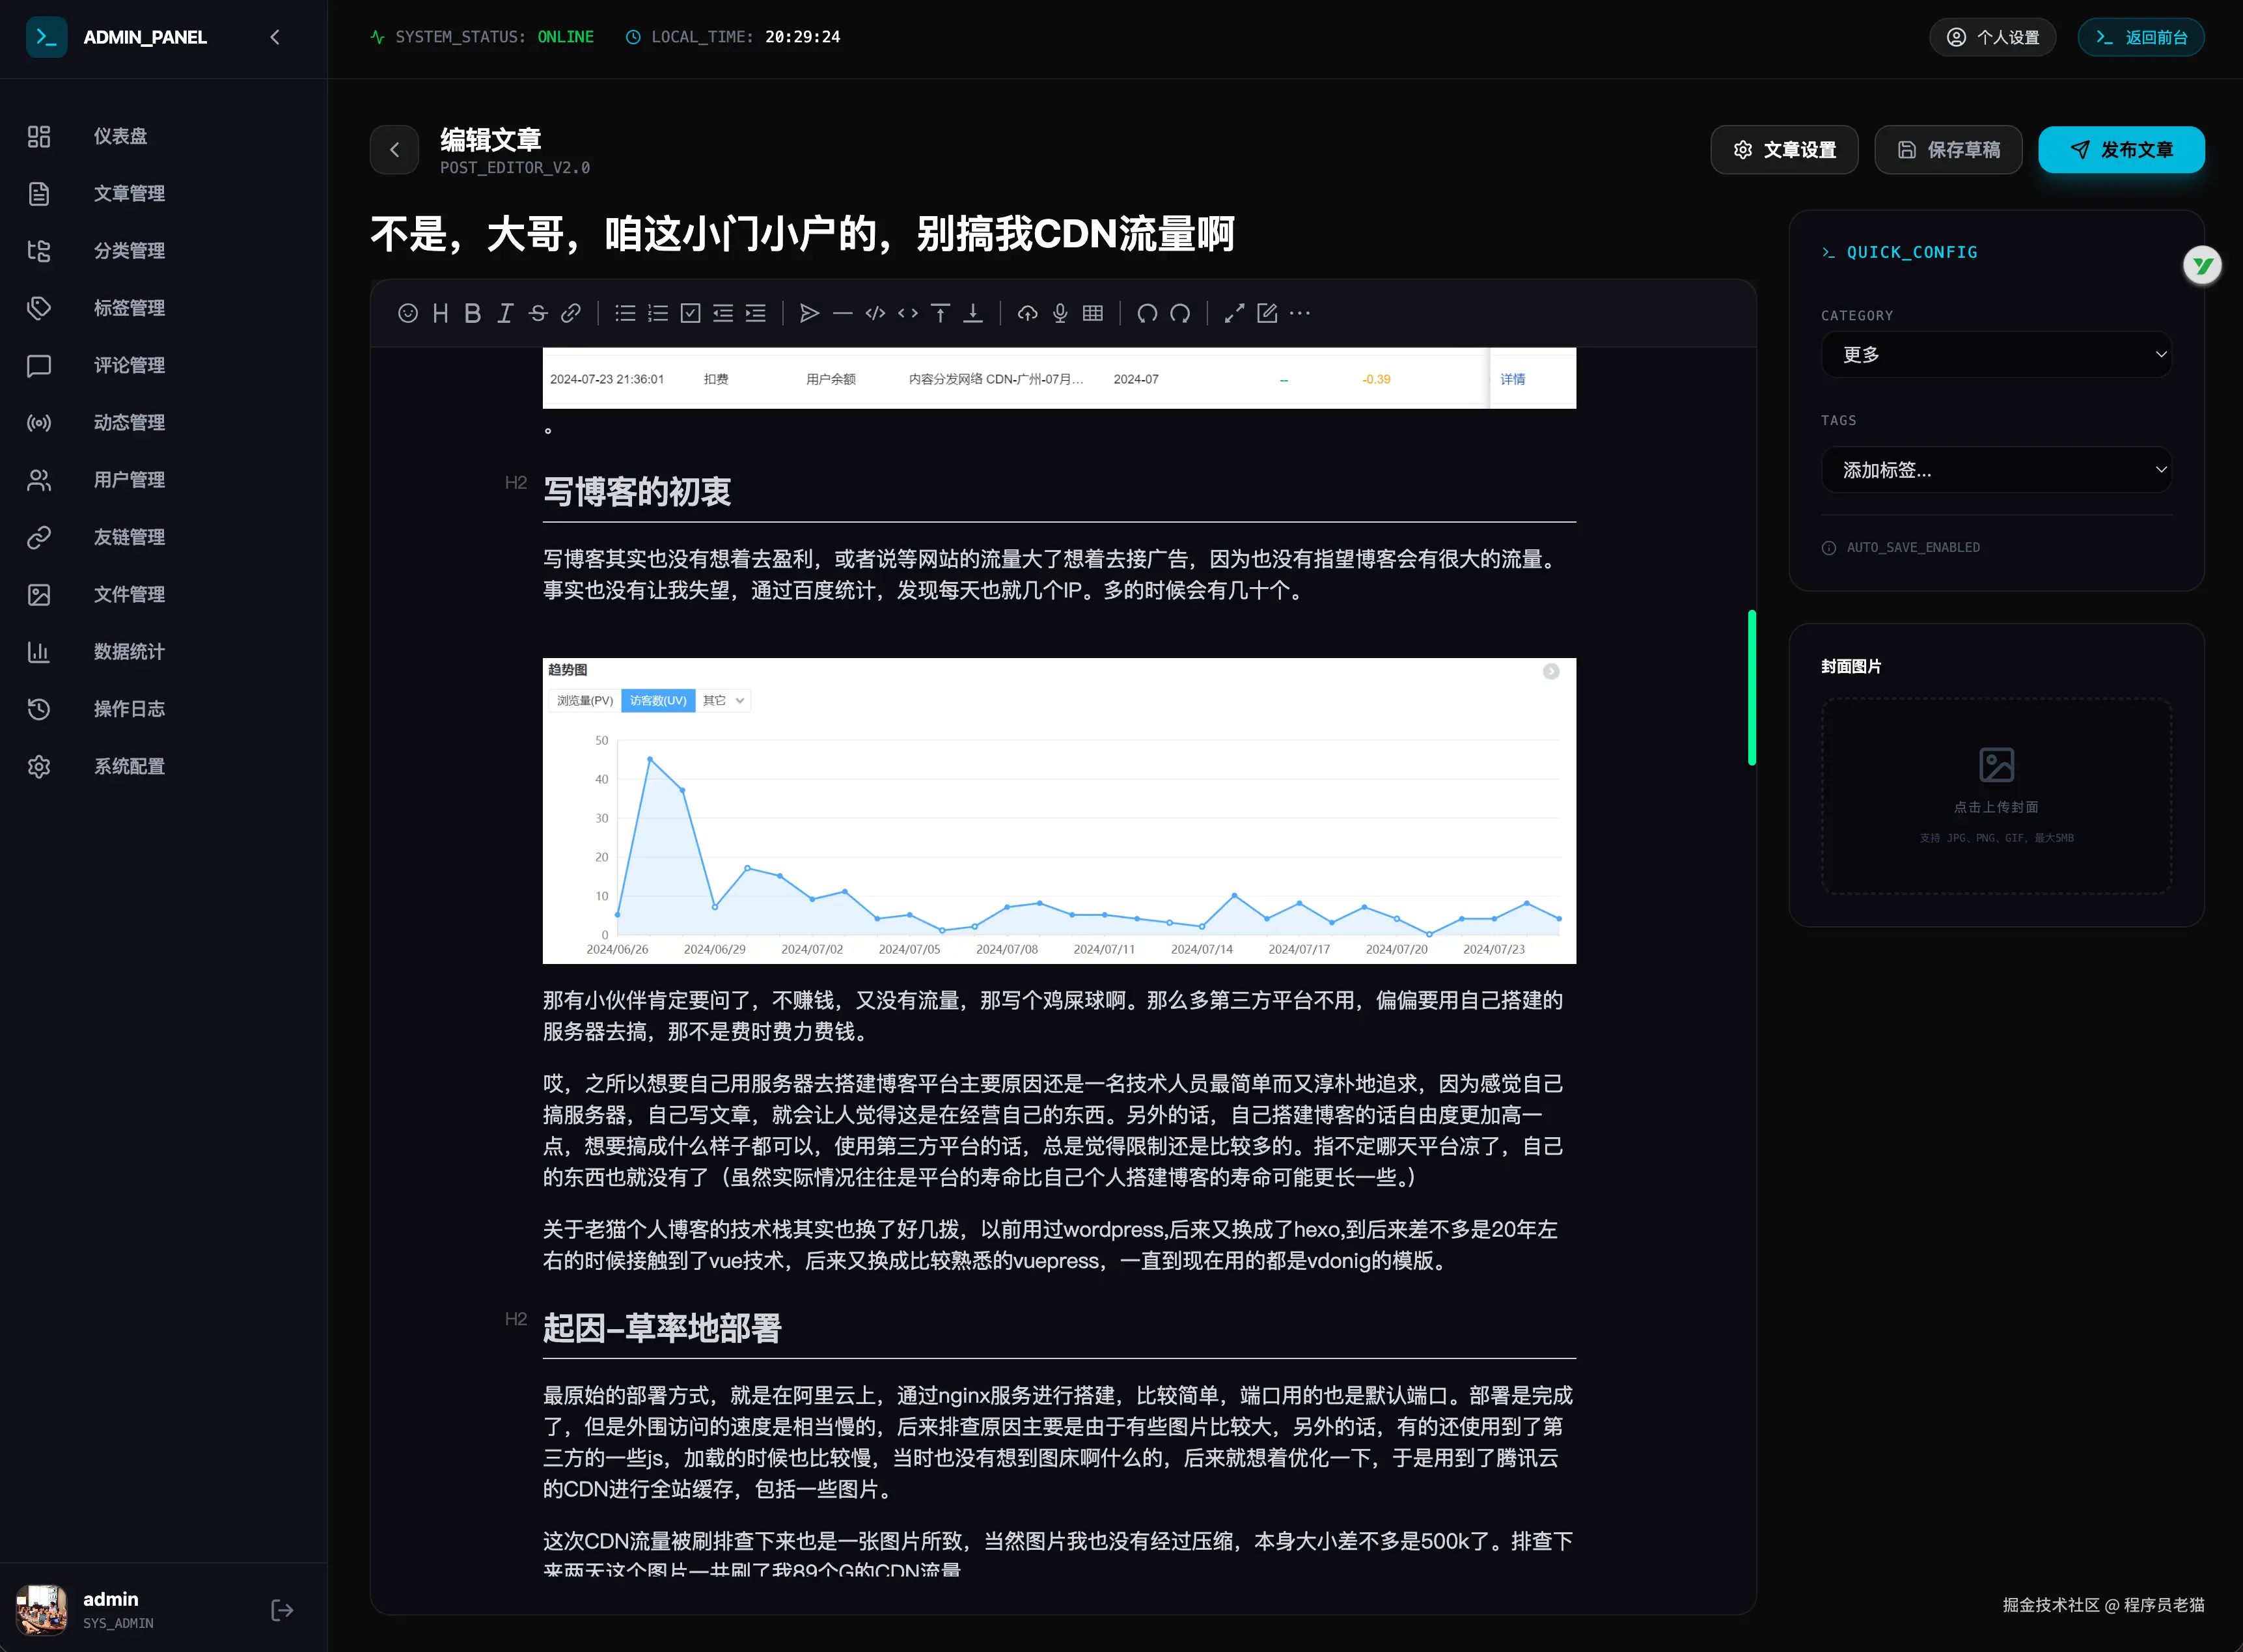Open more toolbar options ellipsis
The width and height of the screenshot is (2243, 1652).
[x=1300, y=313]
